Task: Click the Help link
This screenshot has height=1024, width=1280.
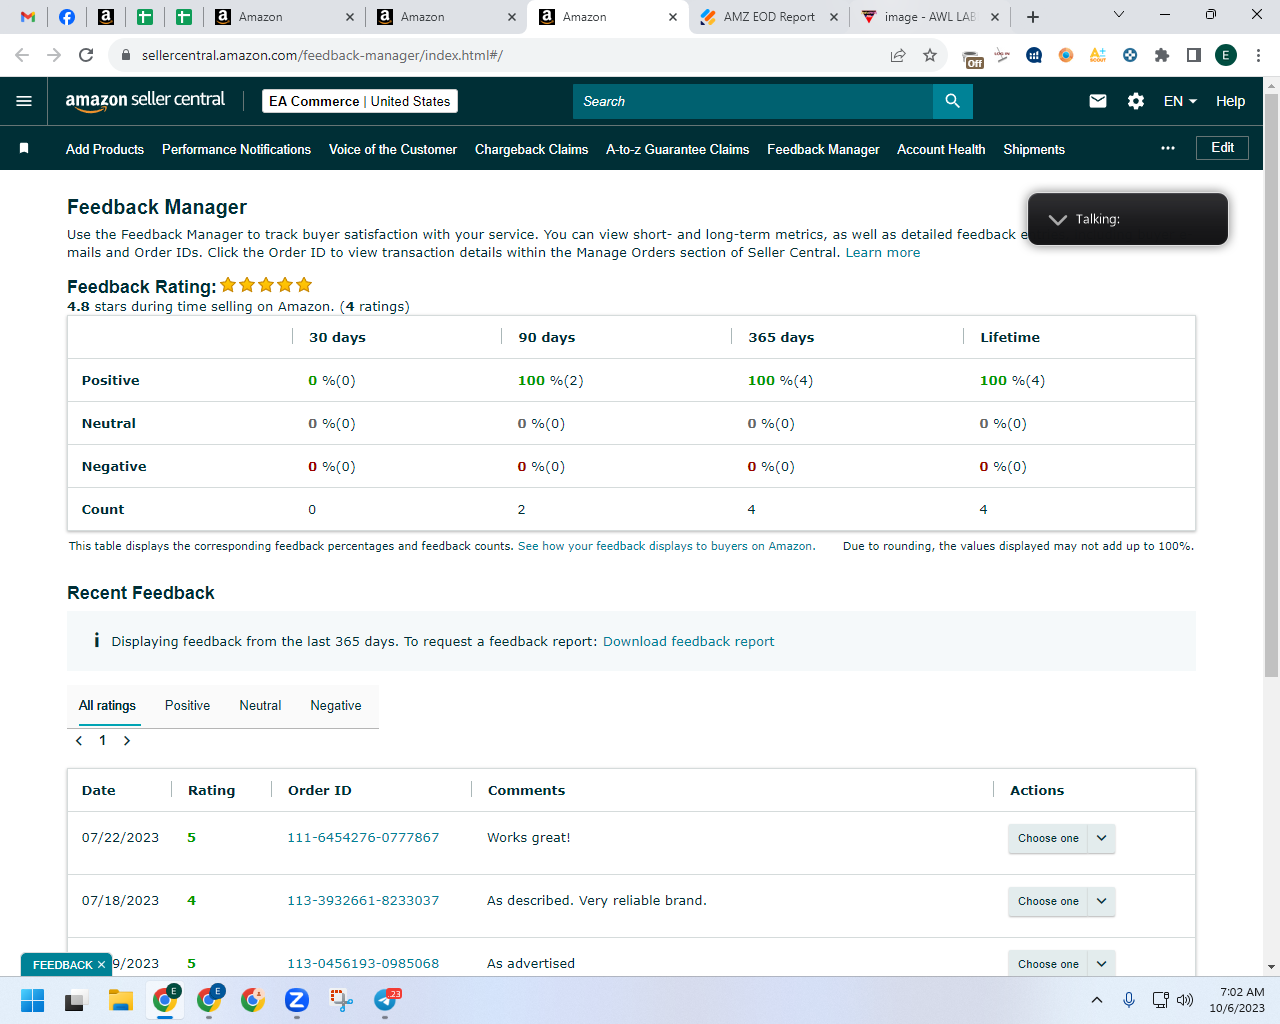Action: [x=1230, y=101]
